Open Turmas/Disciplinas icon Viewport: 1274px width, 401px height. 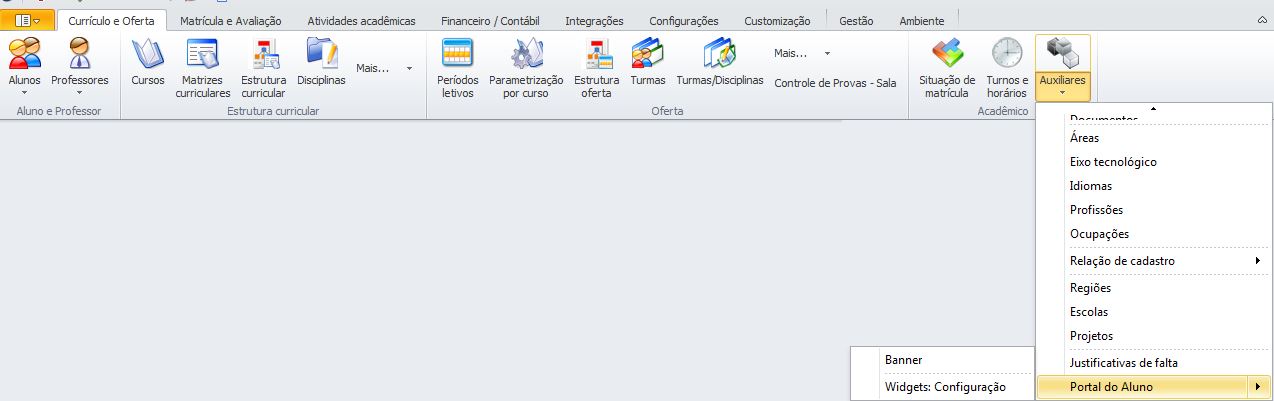[x=720, y=54]
